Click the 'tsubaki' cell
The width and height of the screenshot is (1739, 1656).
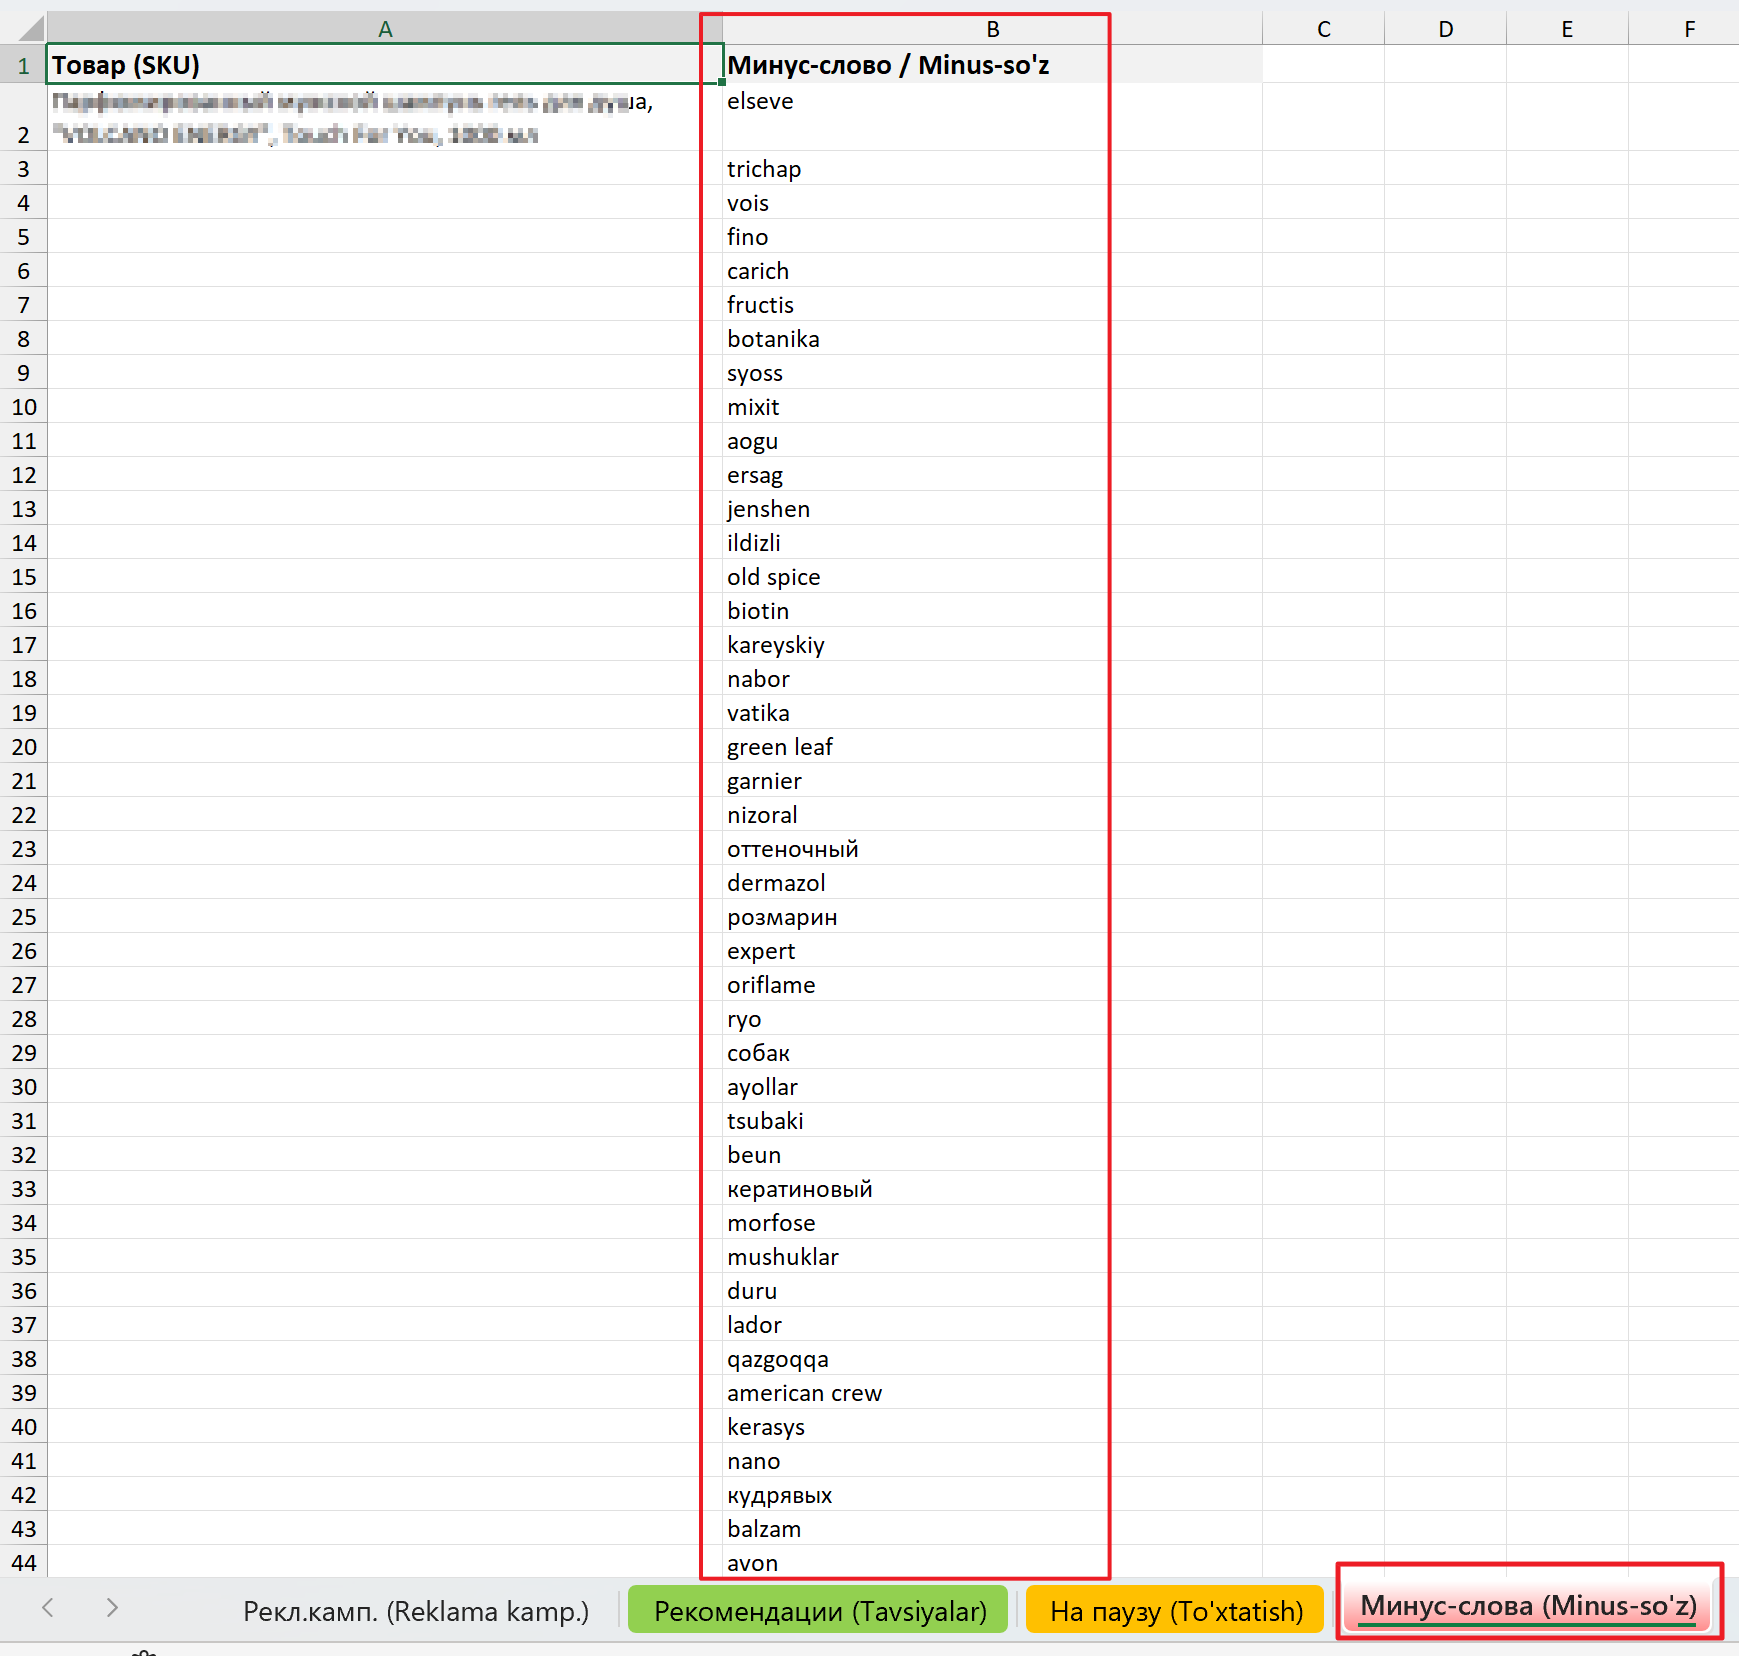pos(992,1121)
